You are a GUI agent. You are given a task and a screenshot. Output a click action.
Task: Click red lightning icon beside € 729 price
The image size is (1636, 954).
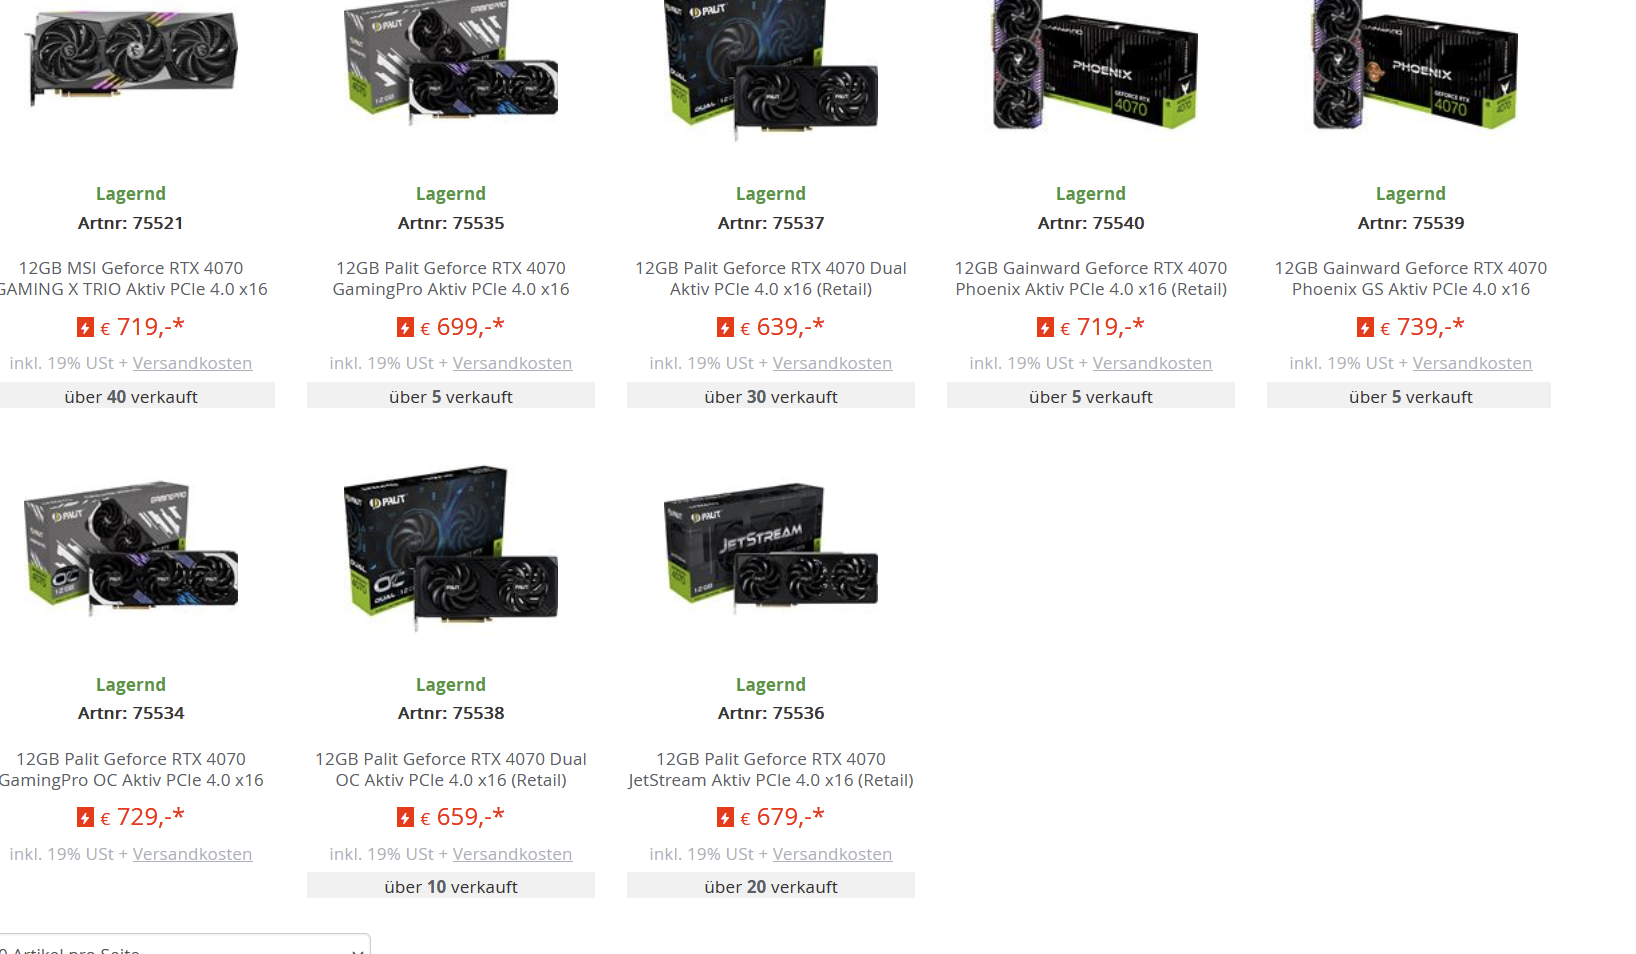point(85,818)
